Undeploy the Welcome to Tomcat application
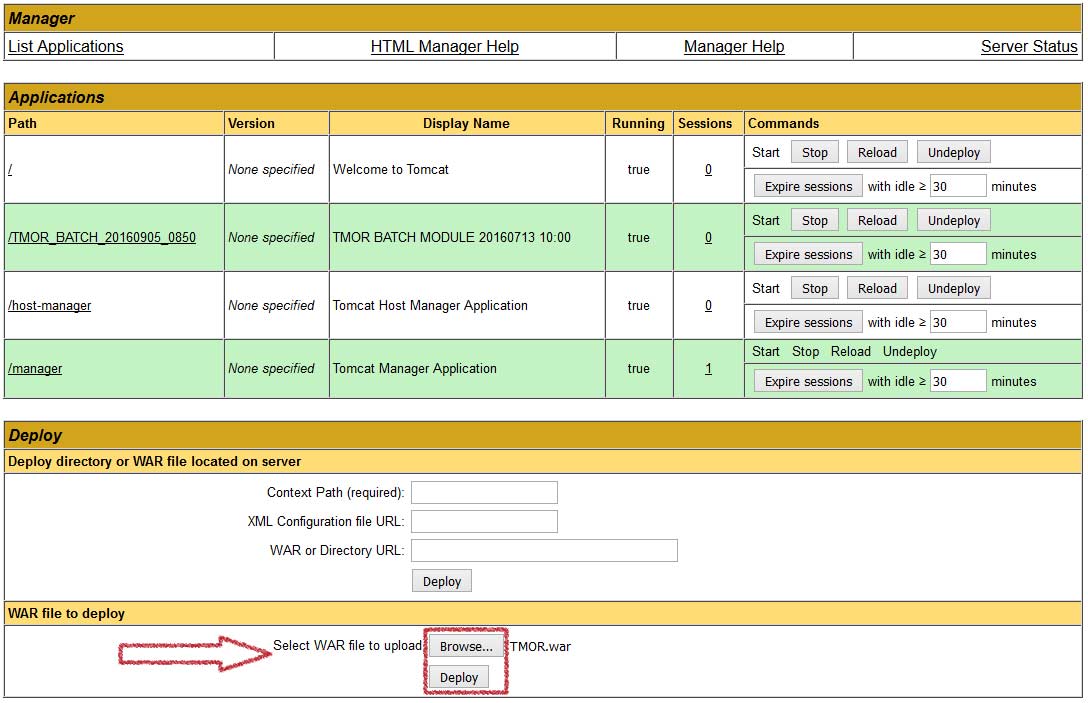Screen dimensions: 1088x703 tap(954, 152)
